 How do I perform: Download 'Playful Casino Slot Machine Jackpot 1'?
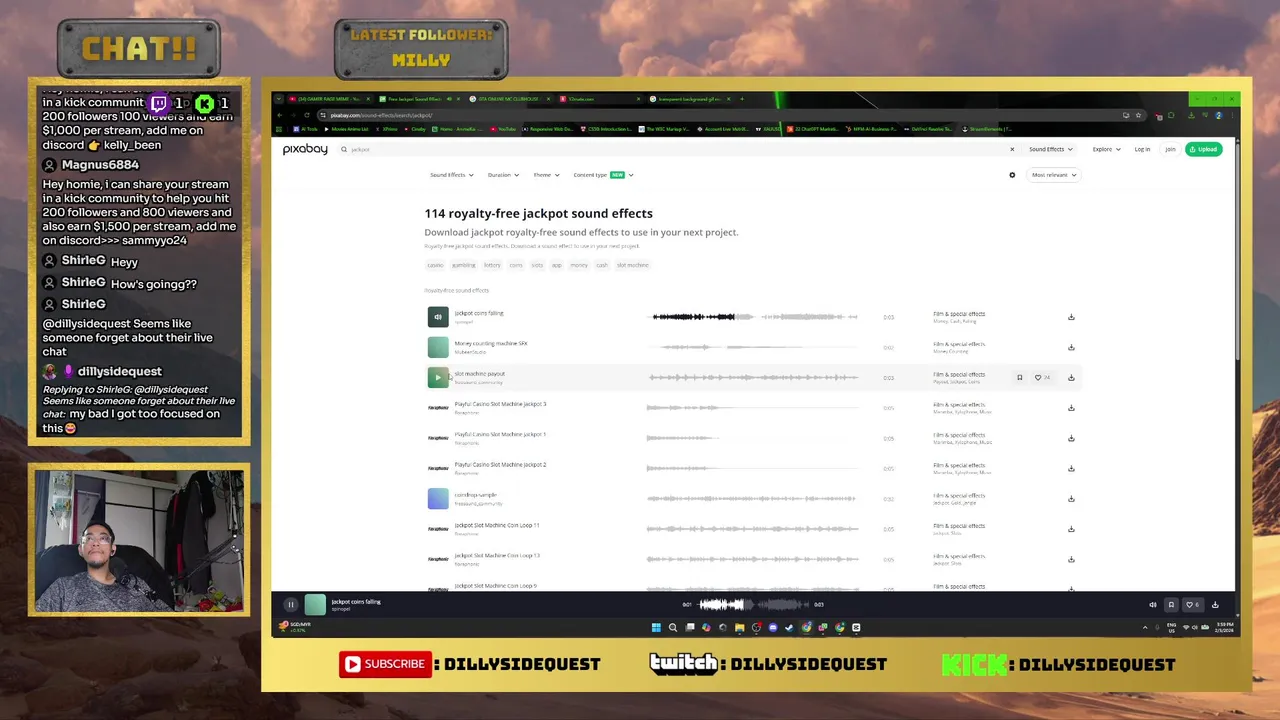coord(1071,438)
